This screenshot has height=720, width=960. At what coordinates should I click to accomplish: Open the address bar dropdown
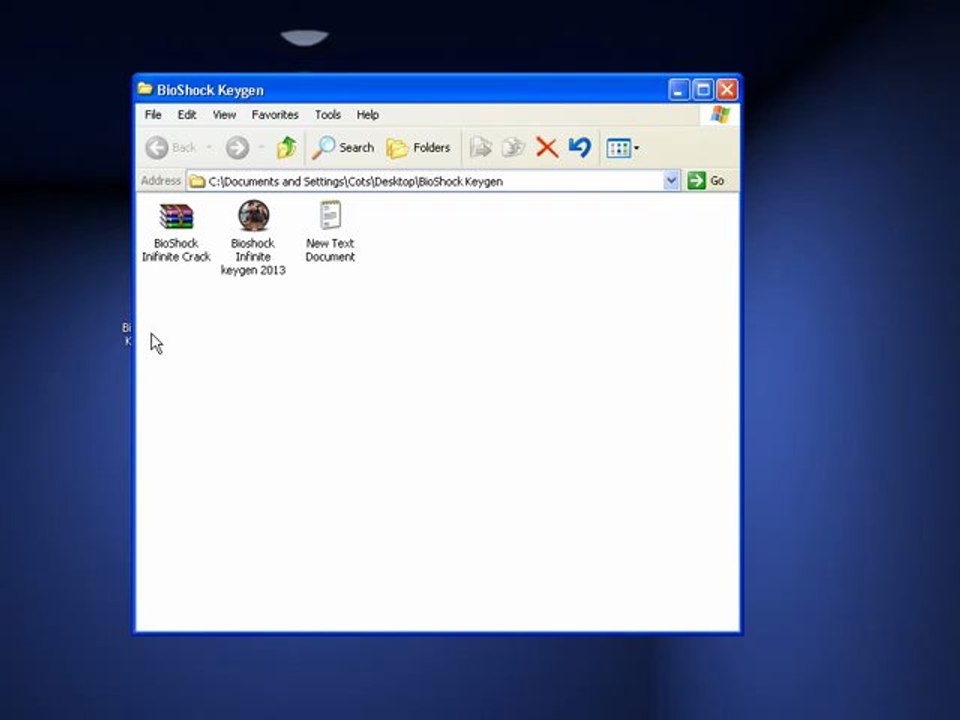(671, 181)
